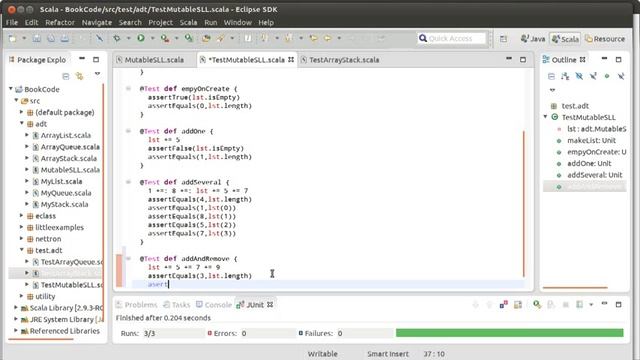640x360 pixels.
Task: Expand the nettron package
Action: pyautogui.click(x=22, y=238)
